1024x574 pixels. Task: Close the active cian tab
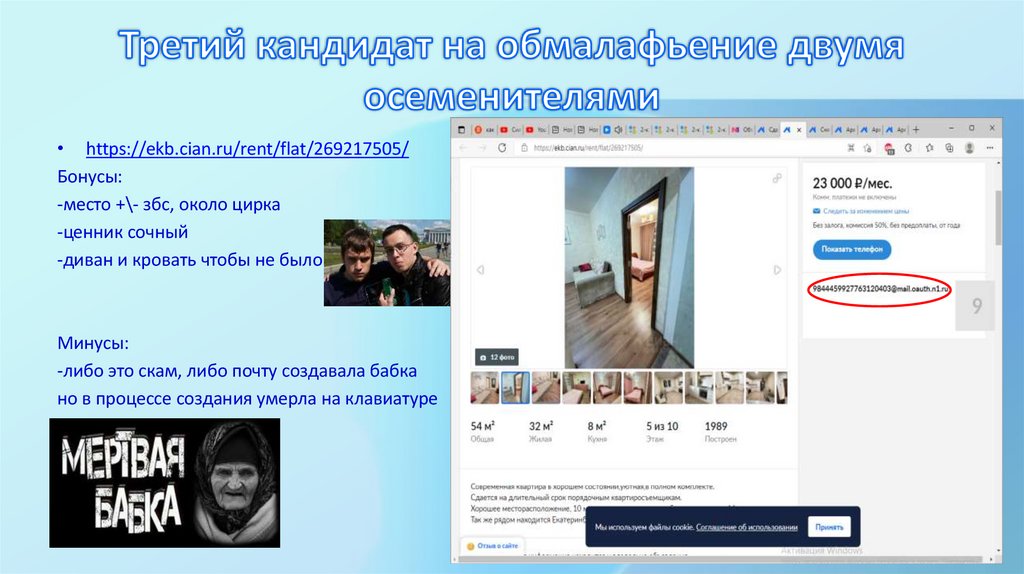tap(799, 129)
